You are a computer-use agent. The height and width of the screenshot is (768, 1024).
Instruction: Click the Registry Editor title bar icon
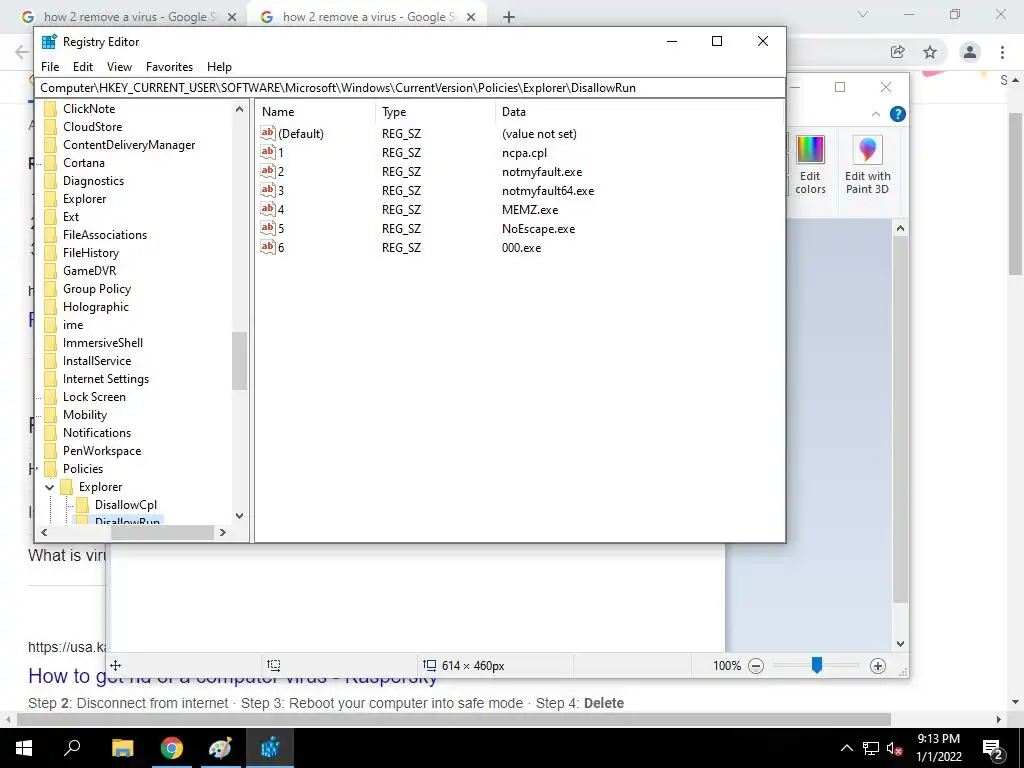[x=49, y=42]
